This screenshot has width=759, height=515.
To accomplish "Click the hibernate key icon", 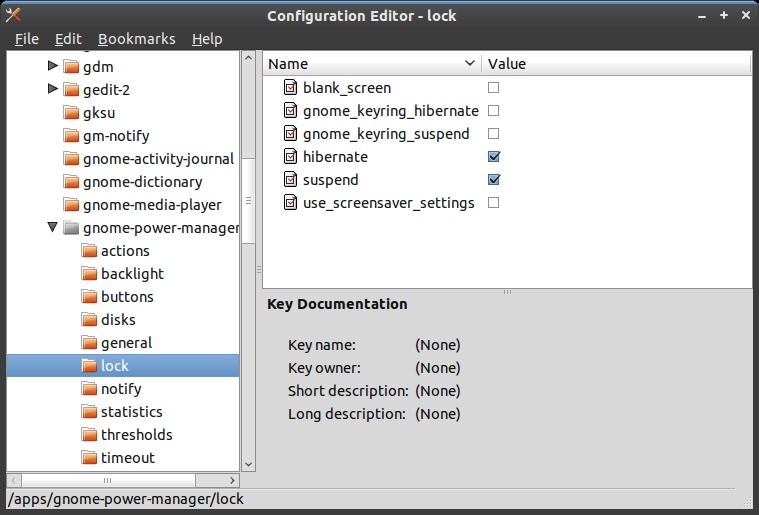I will [x=290, y=156].
